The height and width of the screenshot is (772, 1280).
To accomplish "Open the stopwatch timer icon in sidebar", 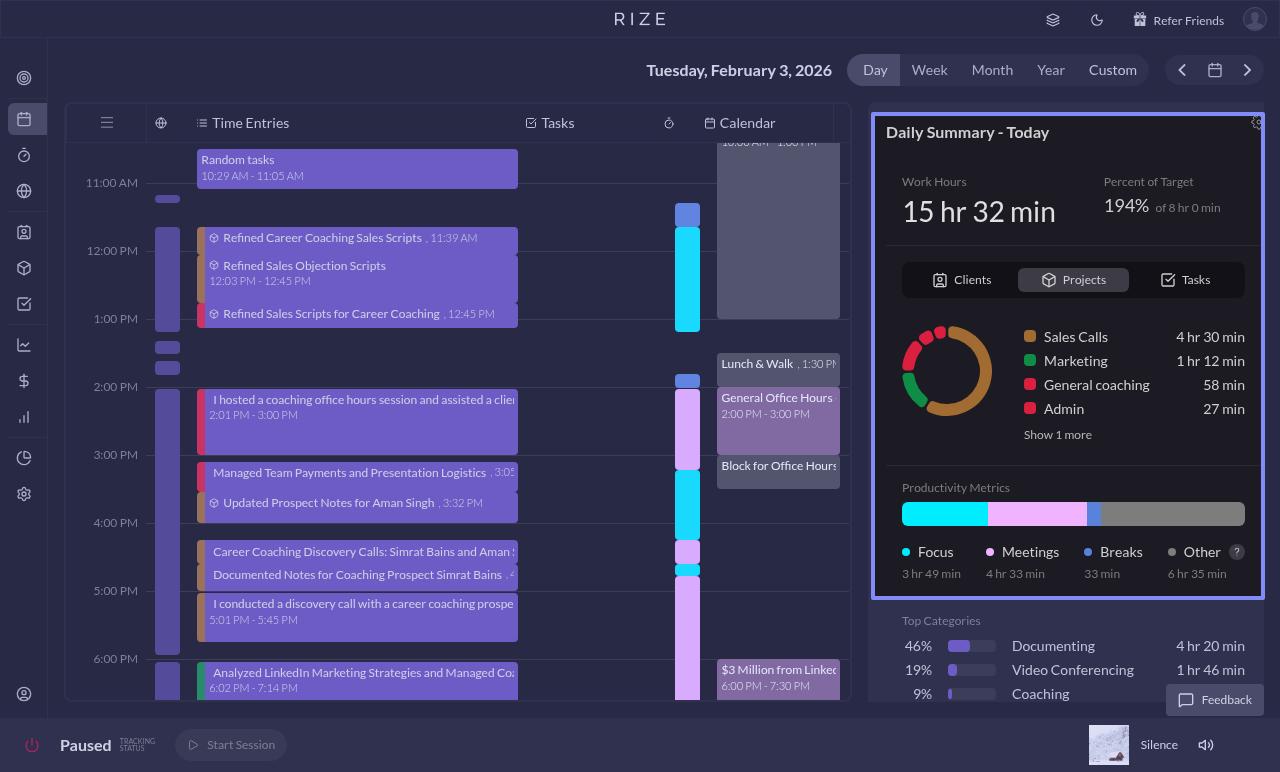I will [x=24, y=155].
